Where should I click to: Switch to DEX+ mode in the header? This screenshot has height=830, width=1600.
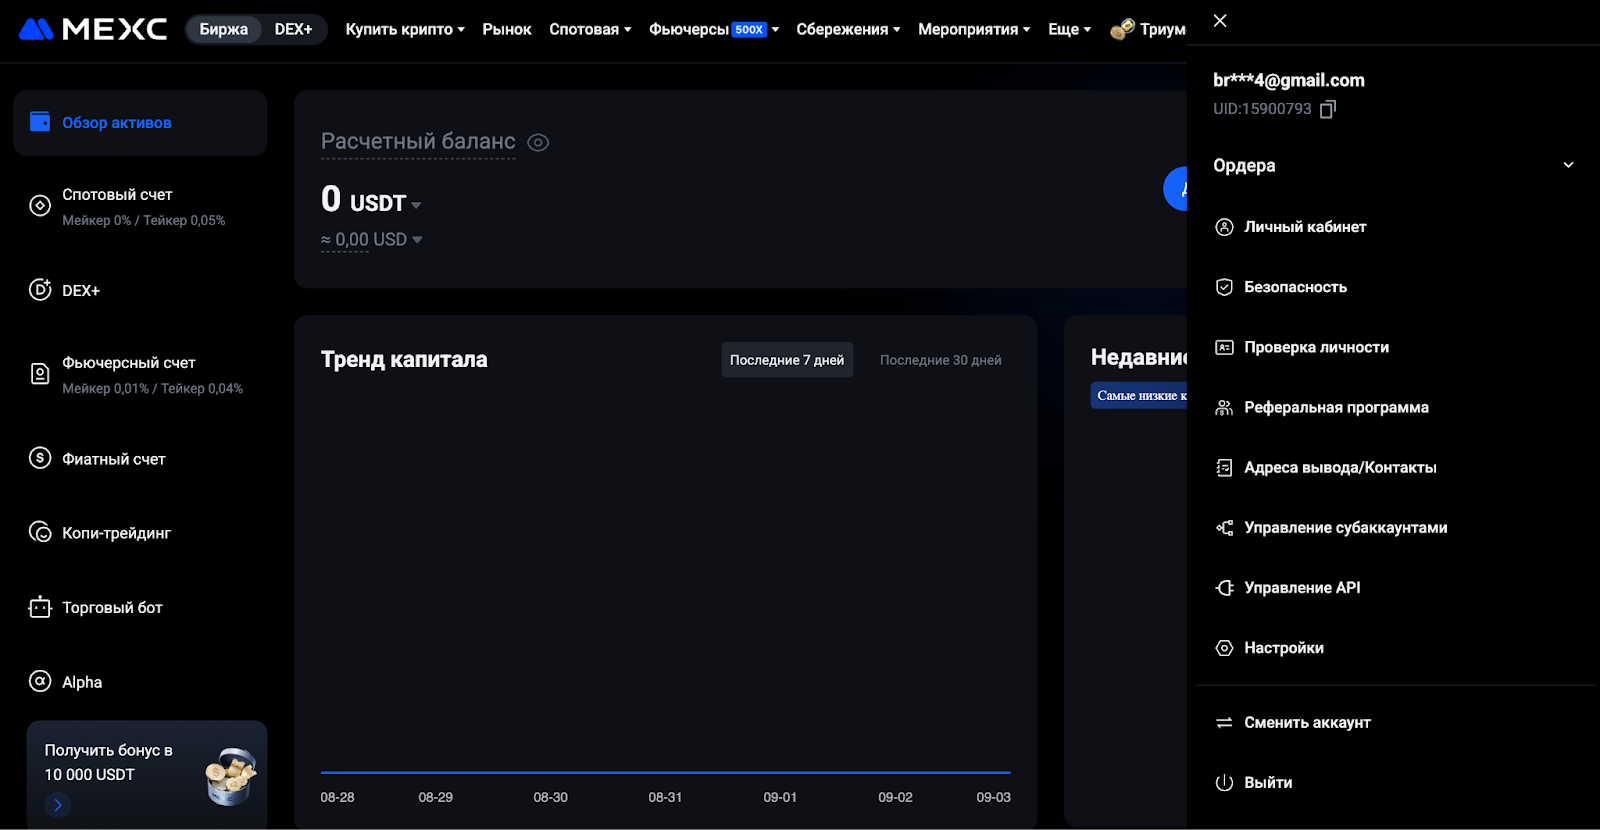[x=294, y=29]
